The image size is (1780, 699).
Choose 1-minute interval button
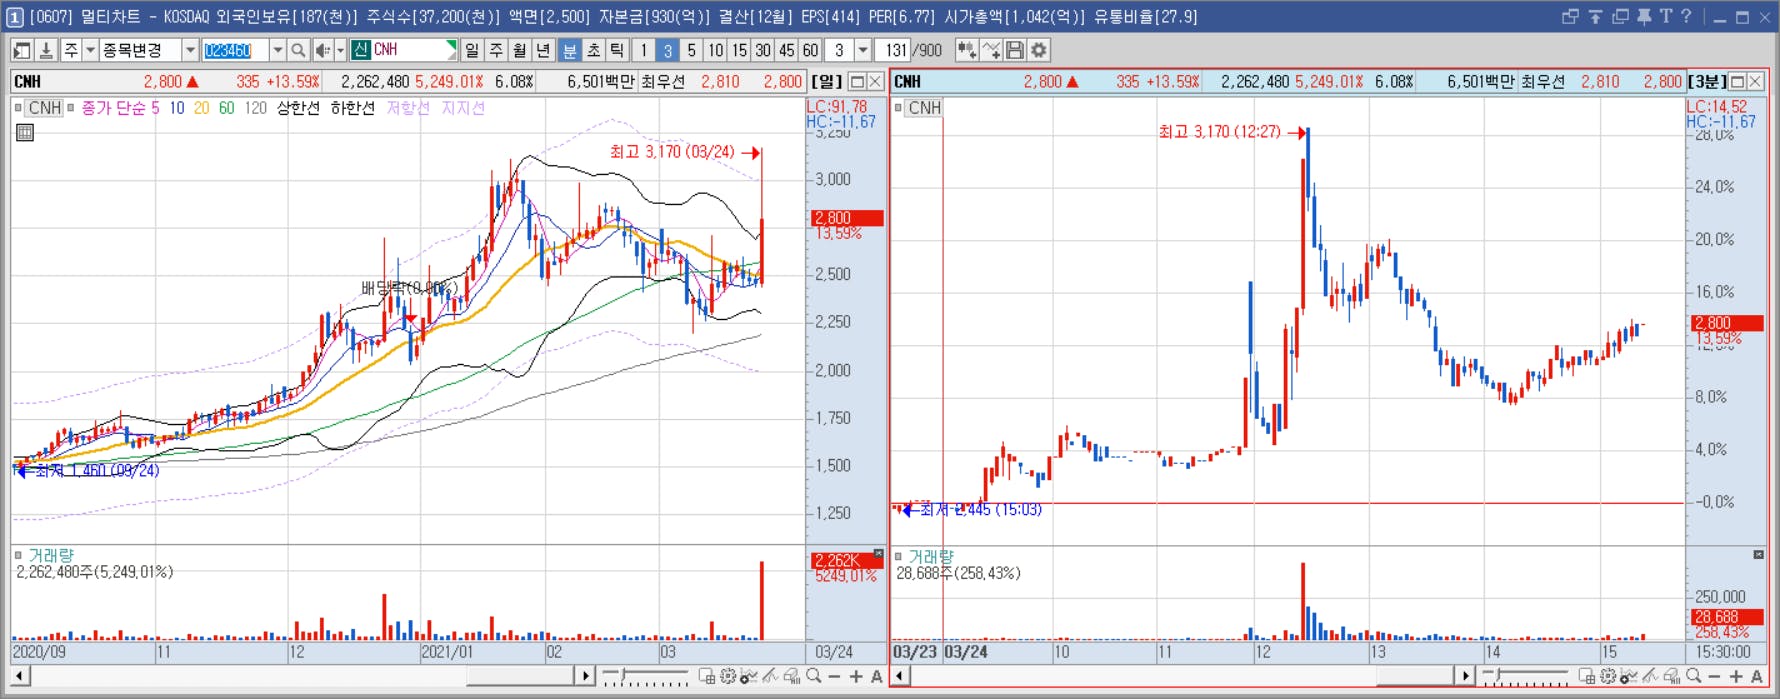644,50
